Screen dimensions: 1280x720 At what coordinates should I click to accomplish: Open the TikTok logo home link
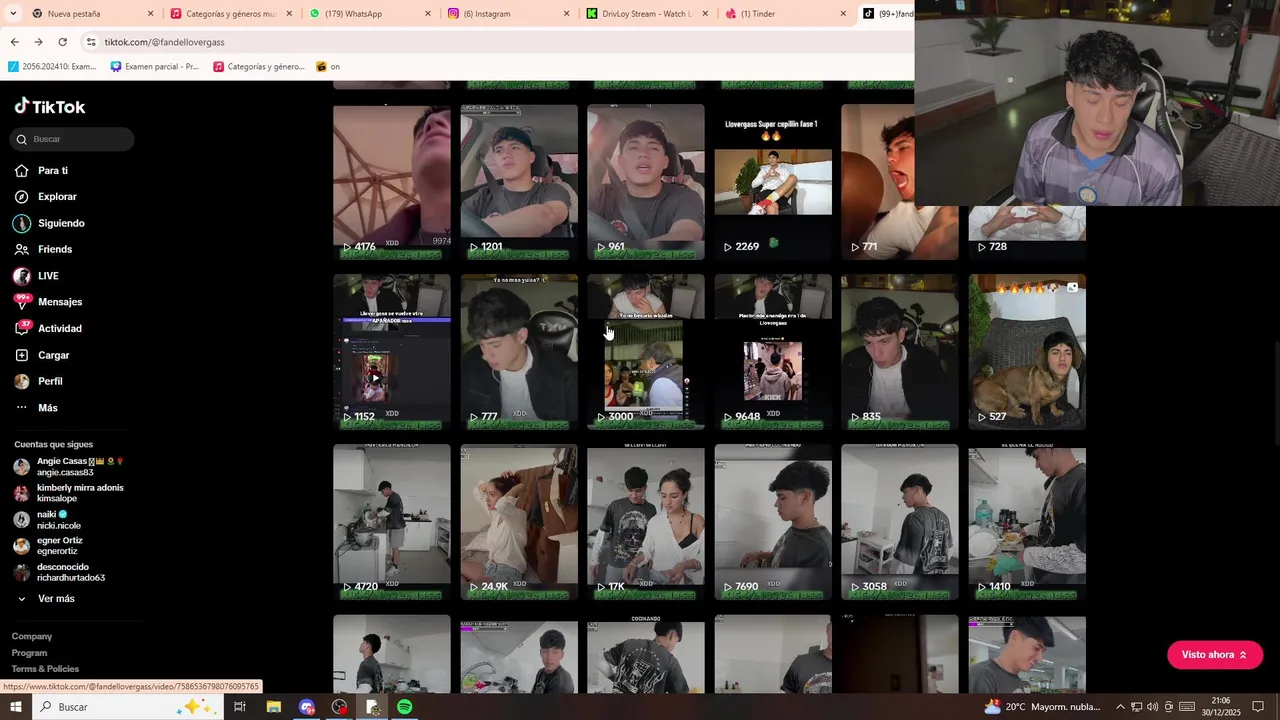pyautogui.click(x=50, y=107)
